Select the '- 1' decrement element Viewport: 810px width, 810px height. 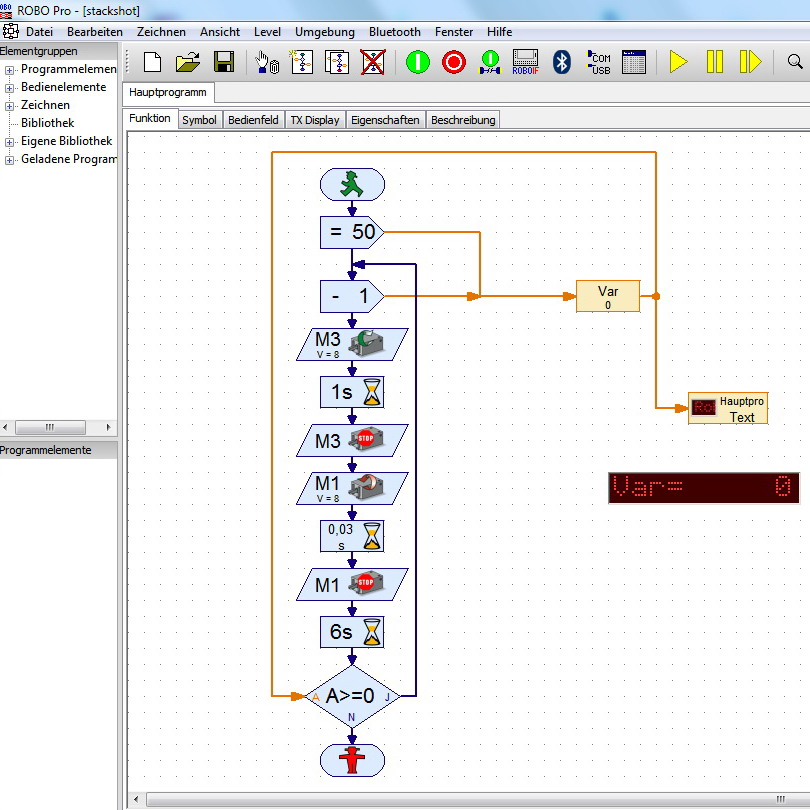click(352, 297)
